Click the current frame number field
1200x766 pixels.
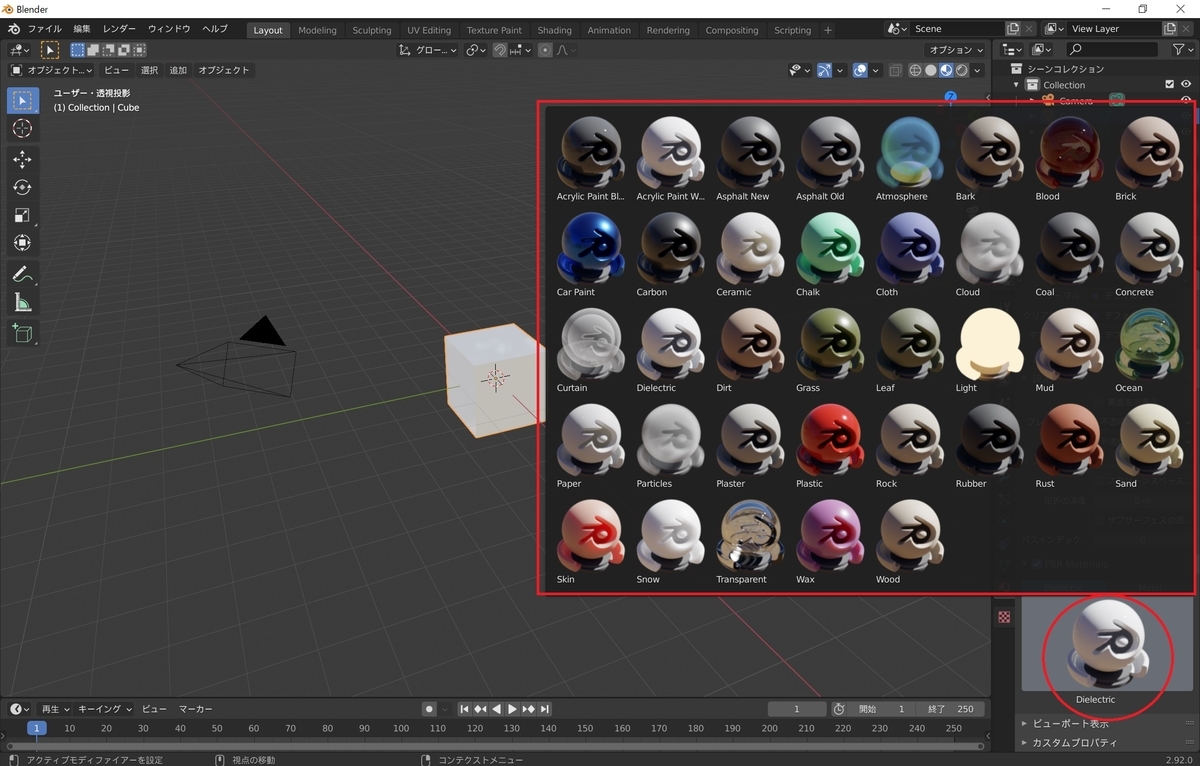pyautogui.click(x=796, y=709)
